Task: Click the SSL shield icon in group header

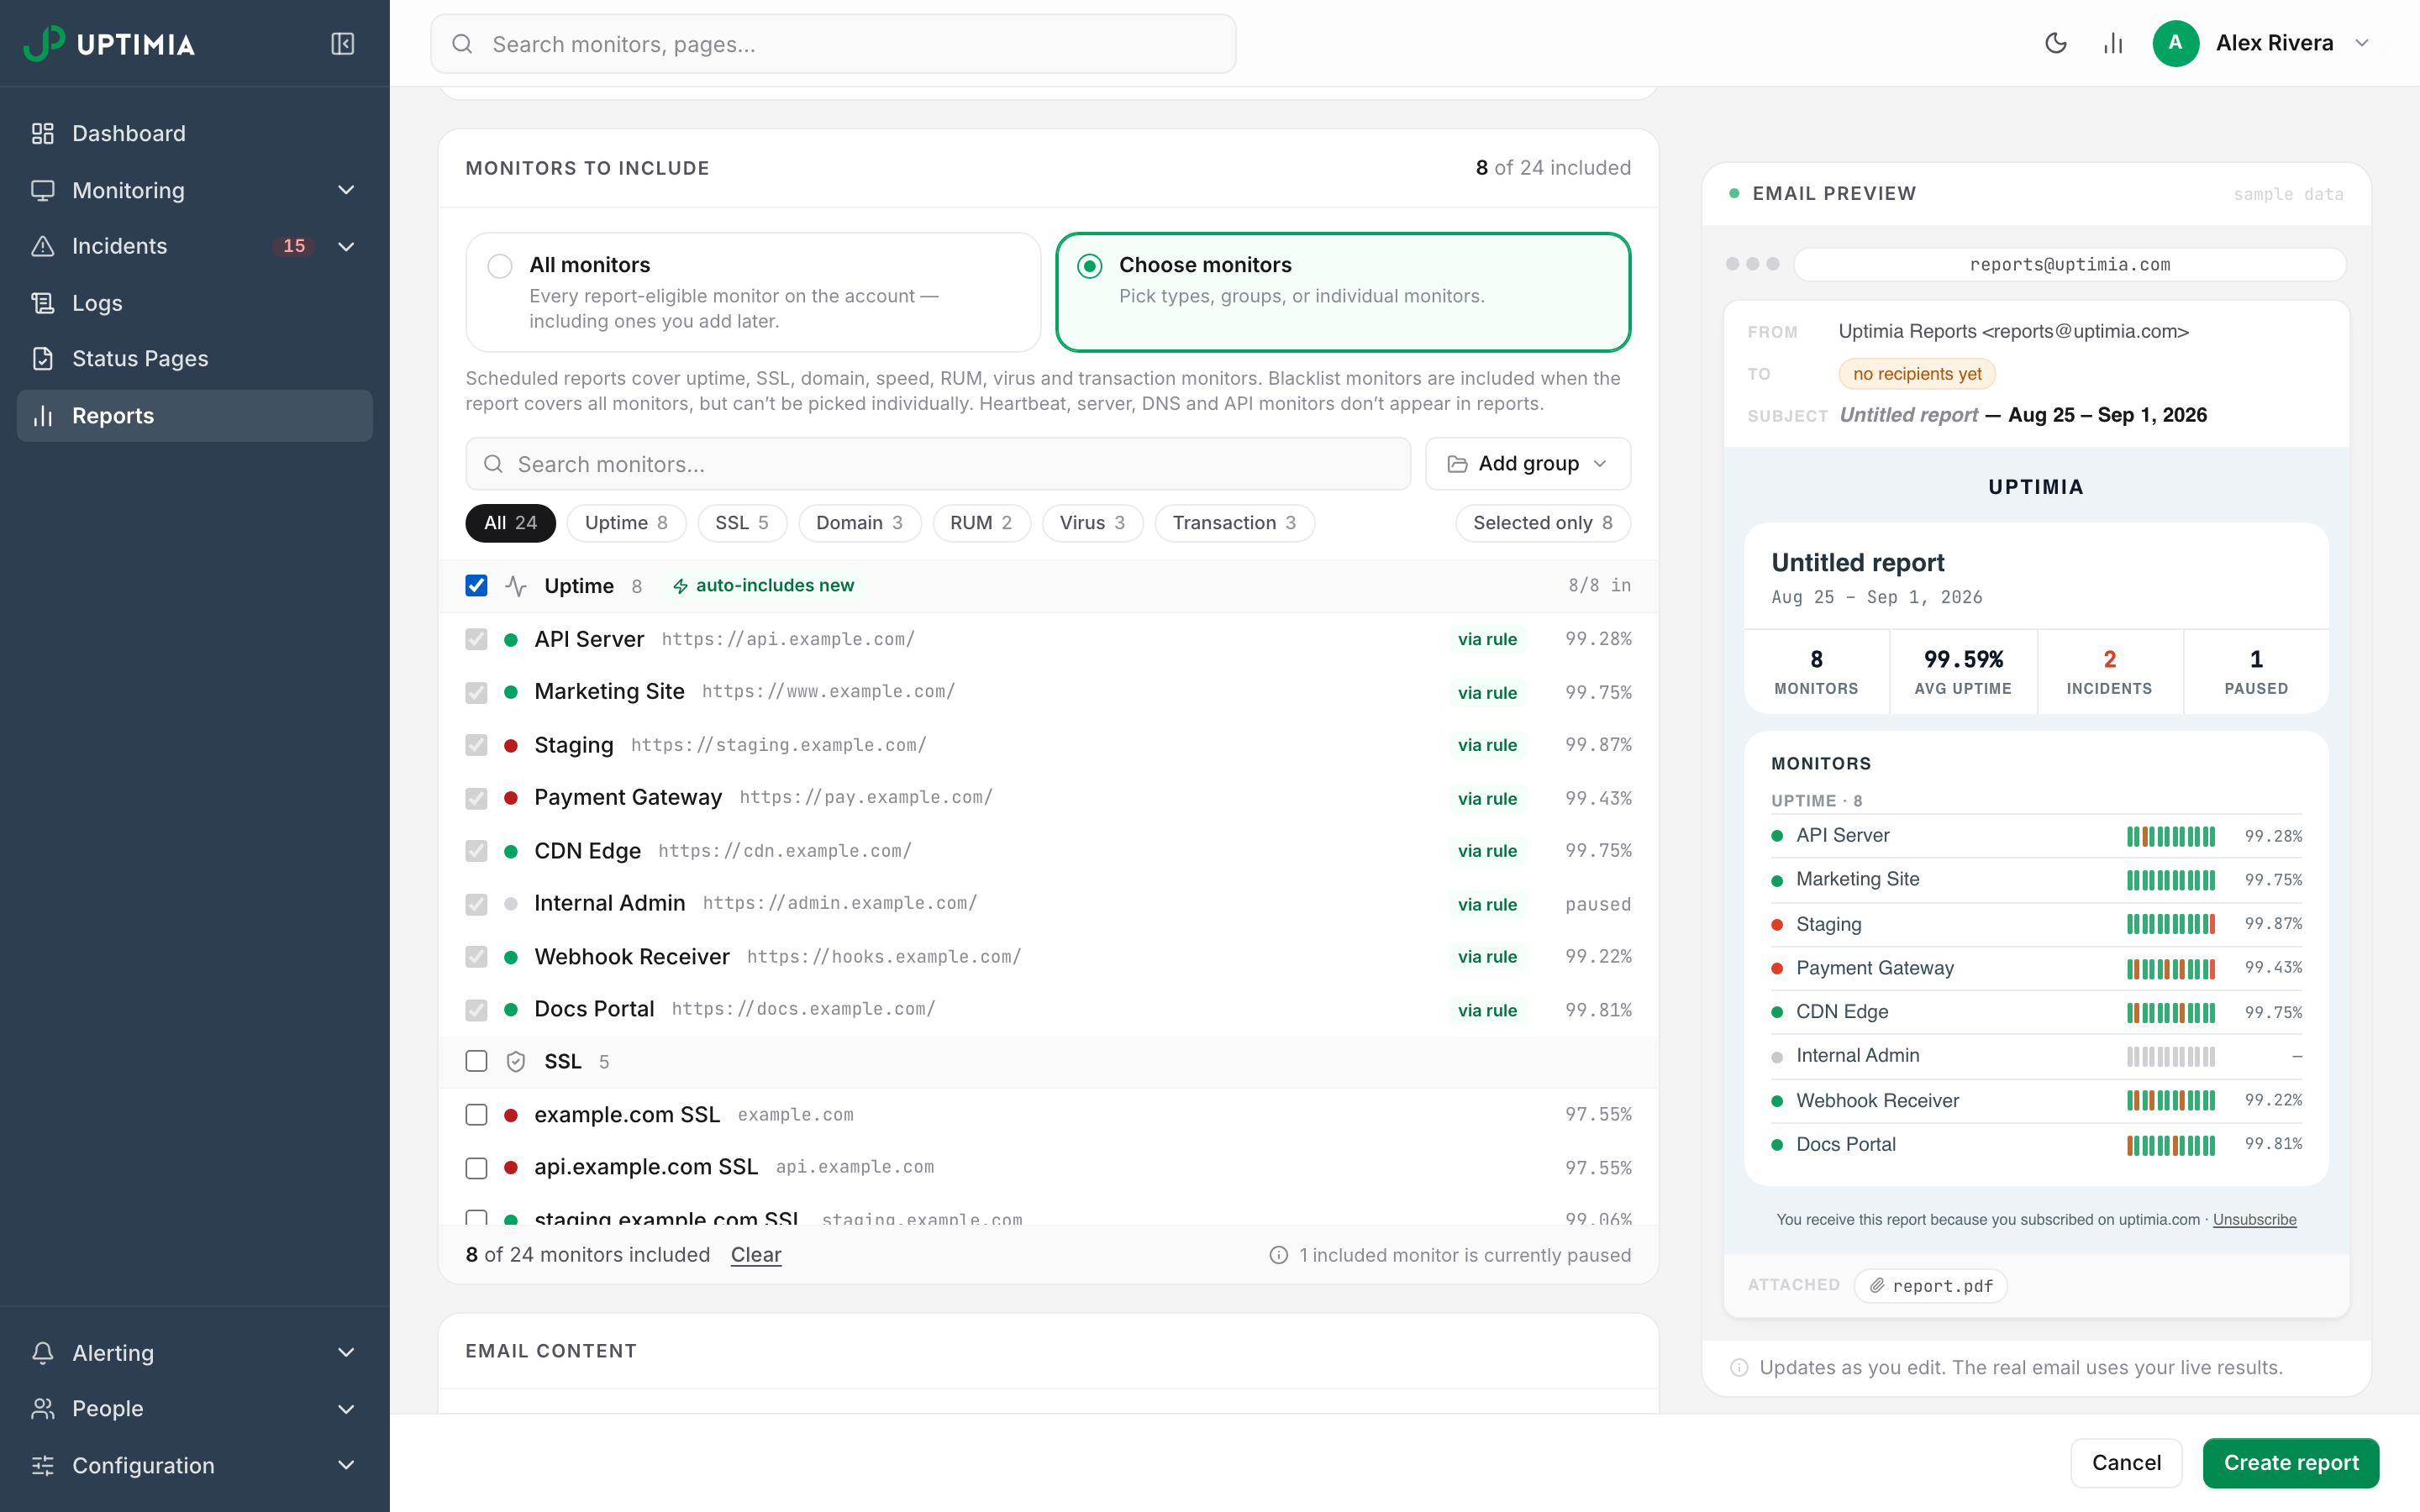Action: click(516, 1062)
